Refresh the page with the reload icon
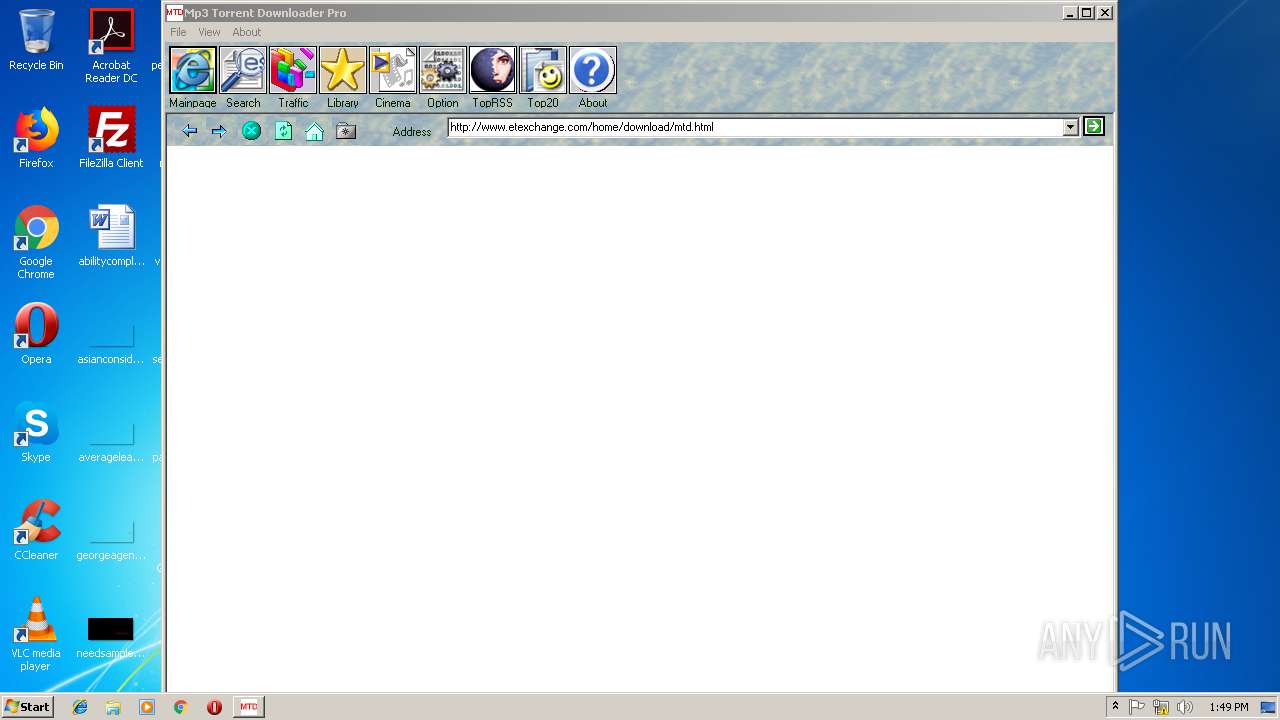 click(283, 131)
